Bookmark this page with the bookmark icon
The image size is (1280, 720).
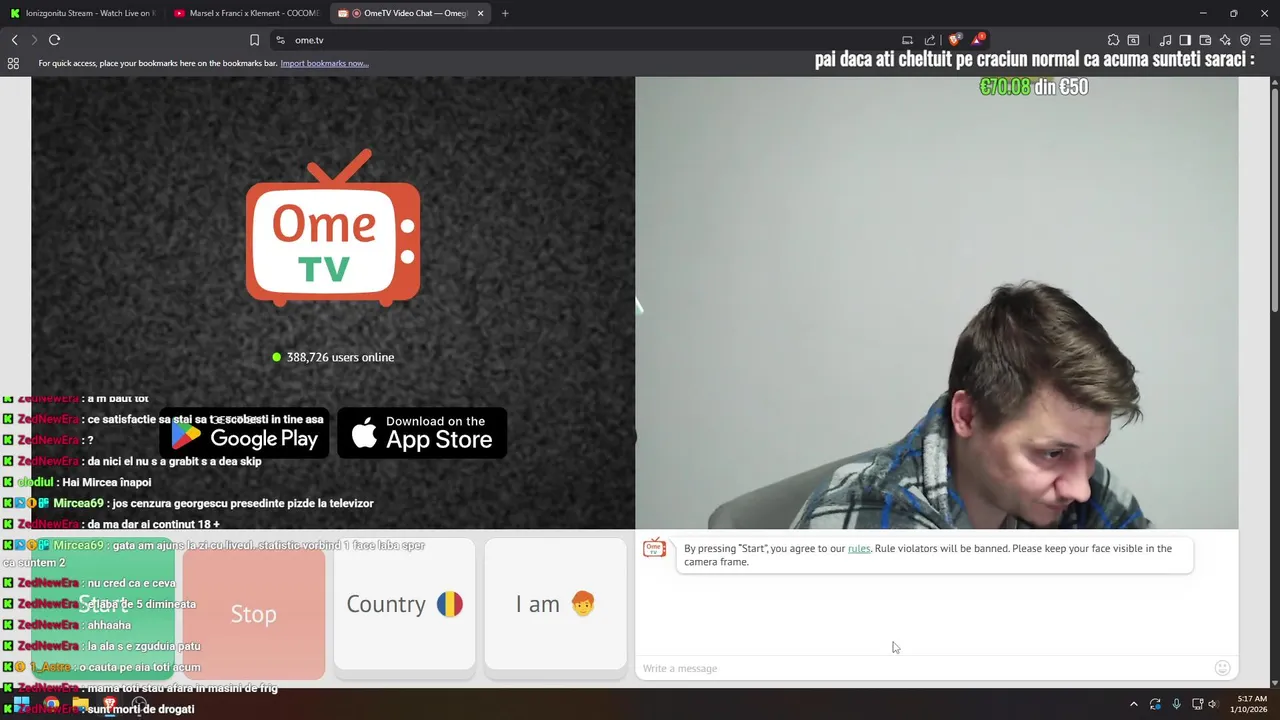tap(254, 40)
